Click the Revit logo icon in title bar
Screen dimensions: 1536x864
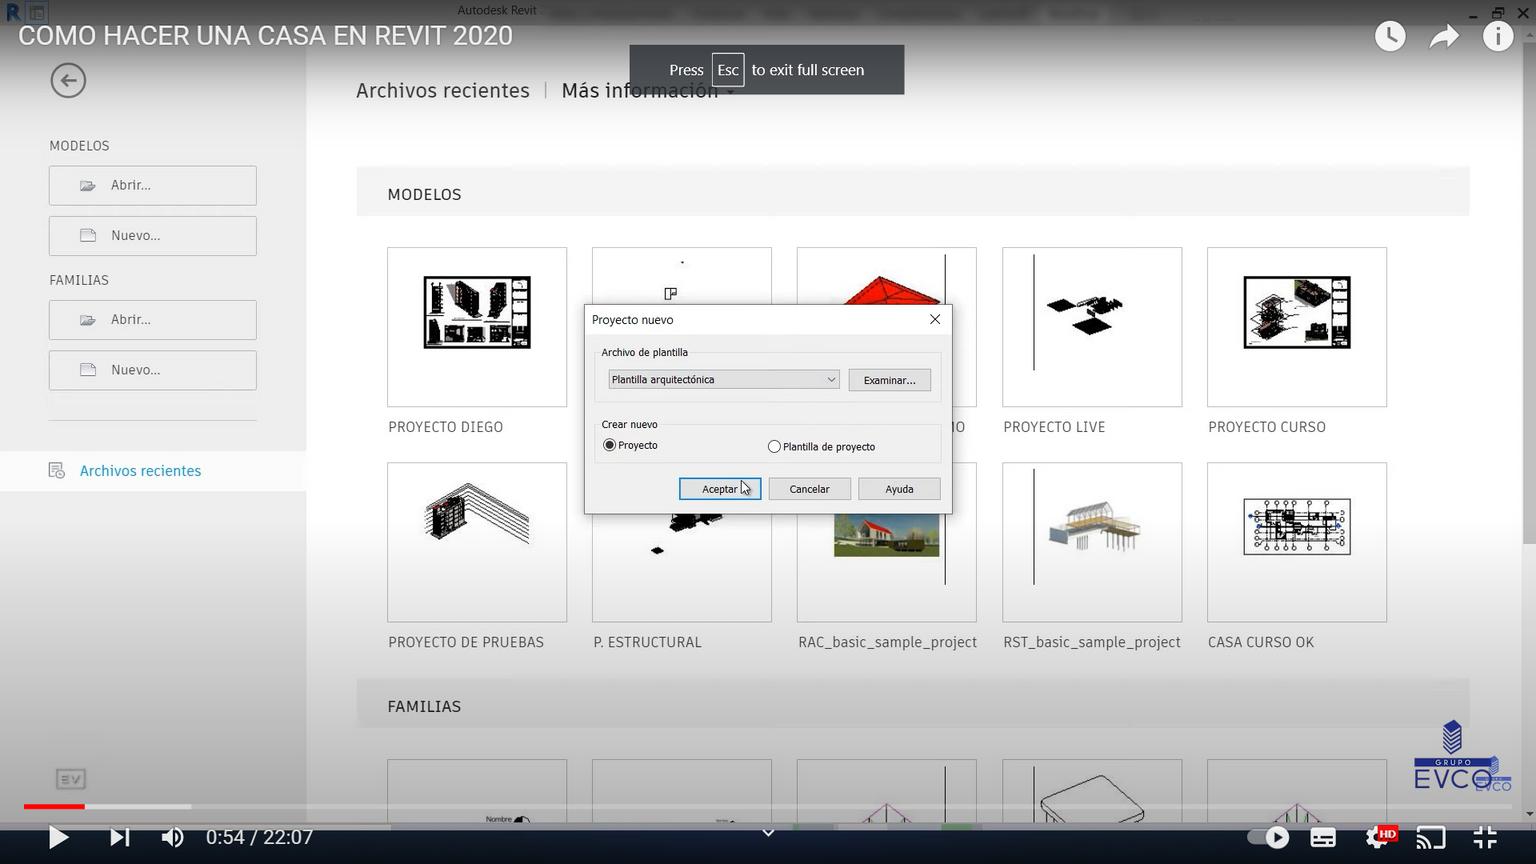(13, 12)
